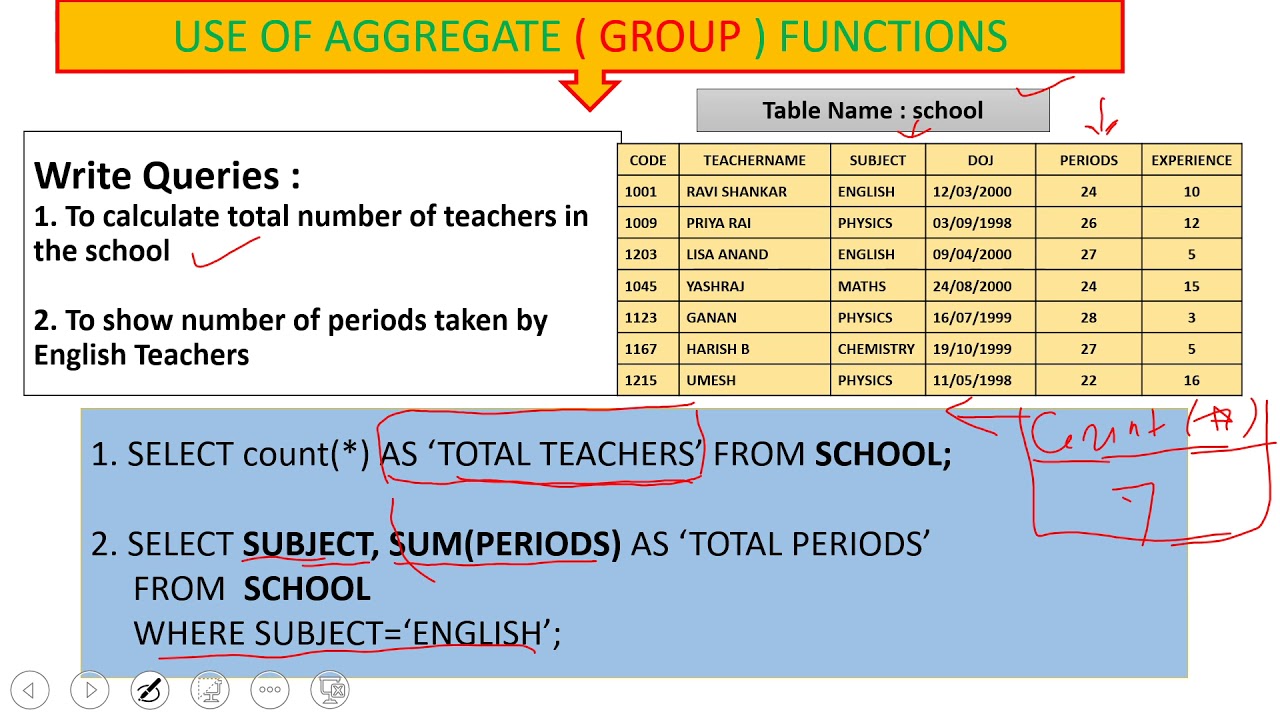Go to the previous slide

pyautogui.click(x=29, y=690)
